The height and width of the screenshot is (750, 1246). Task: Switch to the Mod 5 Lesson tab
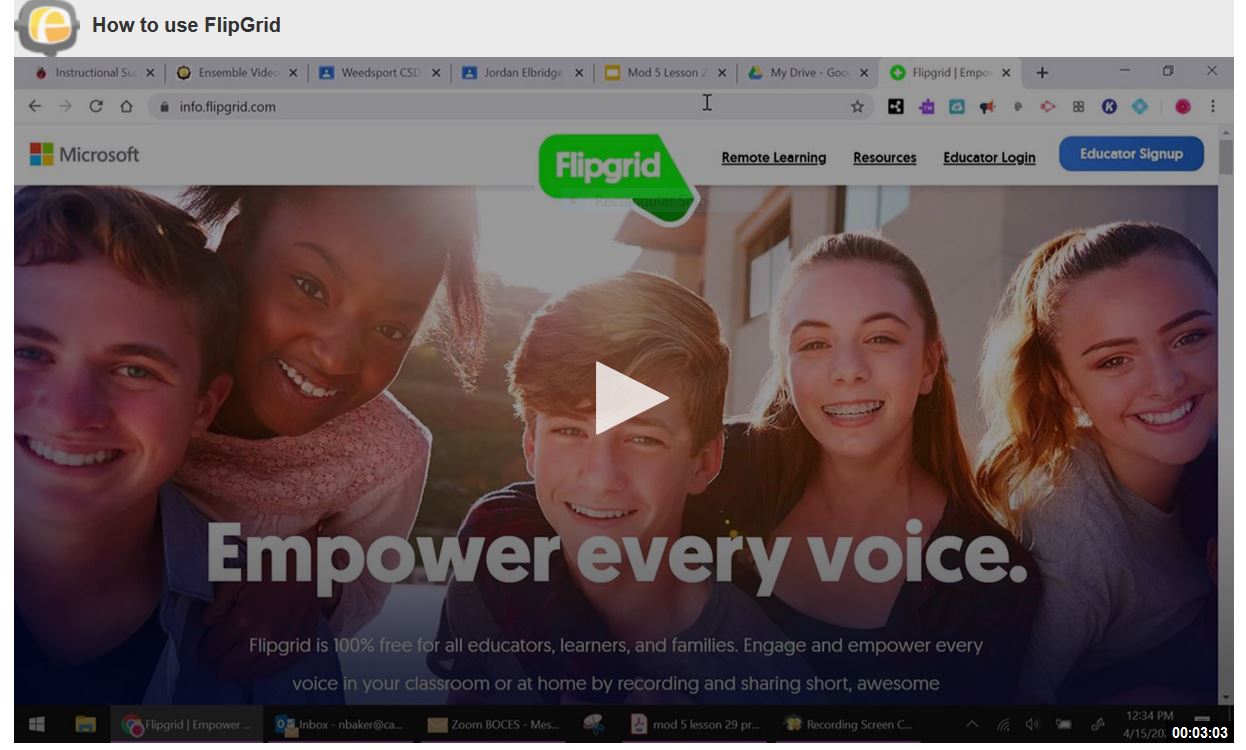tap(667, 72)
